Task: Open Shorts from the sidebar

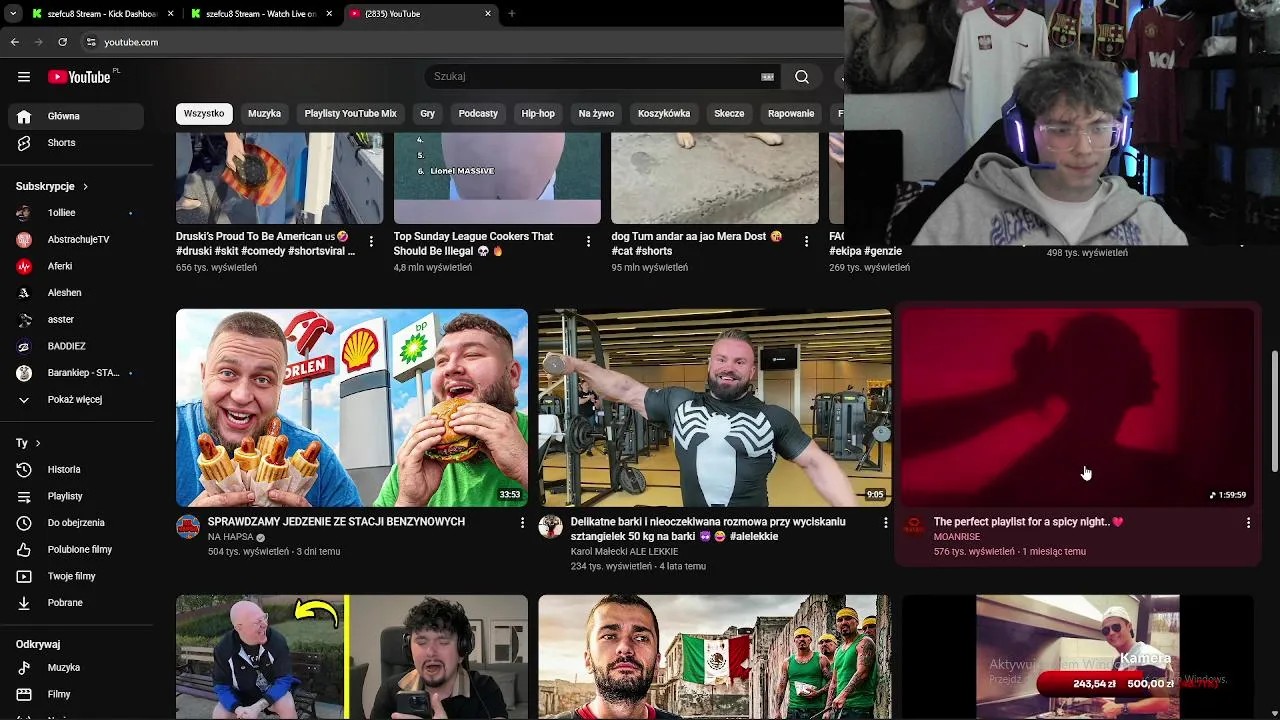Action: tap(76, 143)
